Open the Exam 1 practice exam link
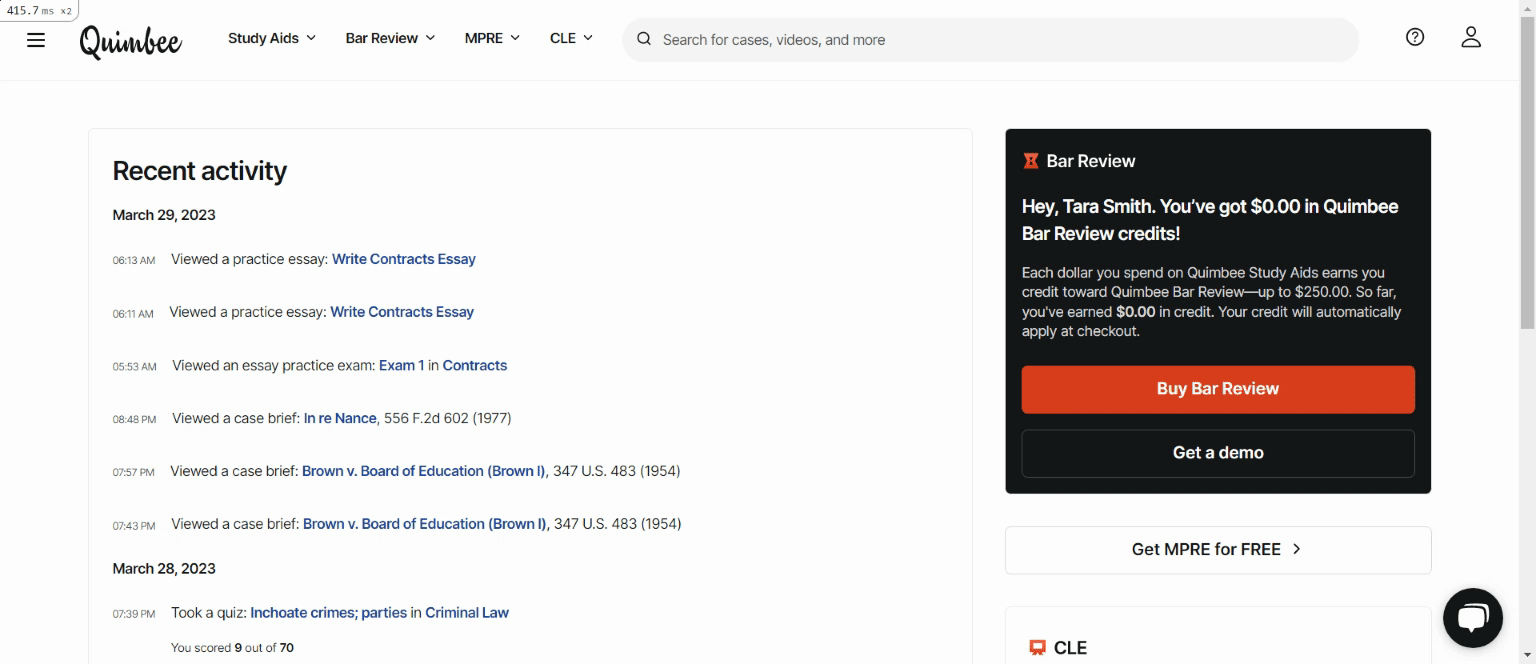 (401, 365)
